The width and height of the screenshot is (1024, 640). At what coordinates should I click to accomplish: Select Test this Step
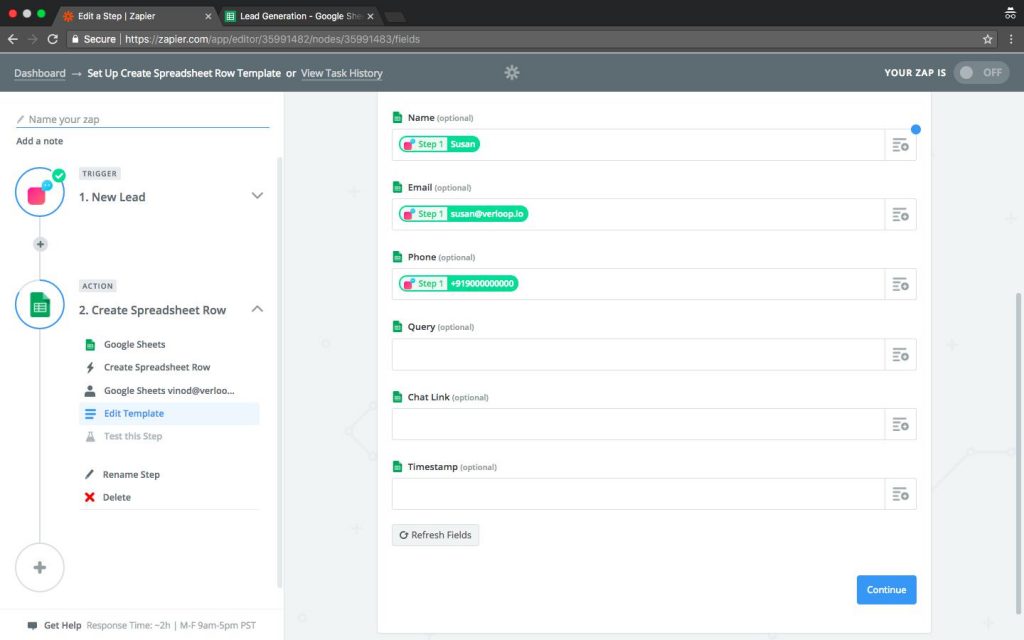tap(168, 436)
